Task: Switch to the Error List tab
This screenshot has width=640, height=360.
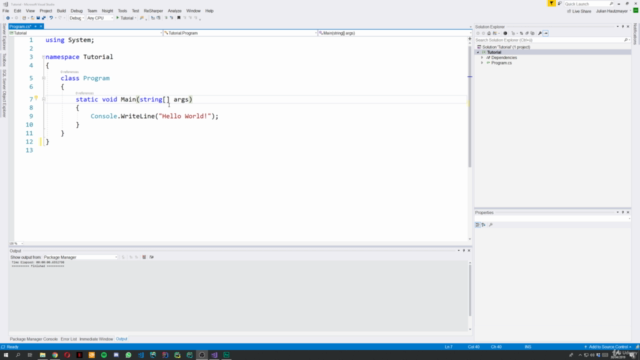Action: coord(69,339)
